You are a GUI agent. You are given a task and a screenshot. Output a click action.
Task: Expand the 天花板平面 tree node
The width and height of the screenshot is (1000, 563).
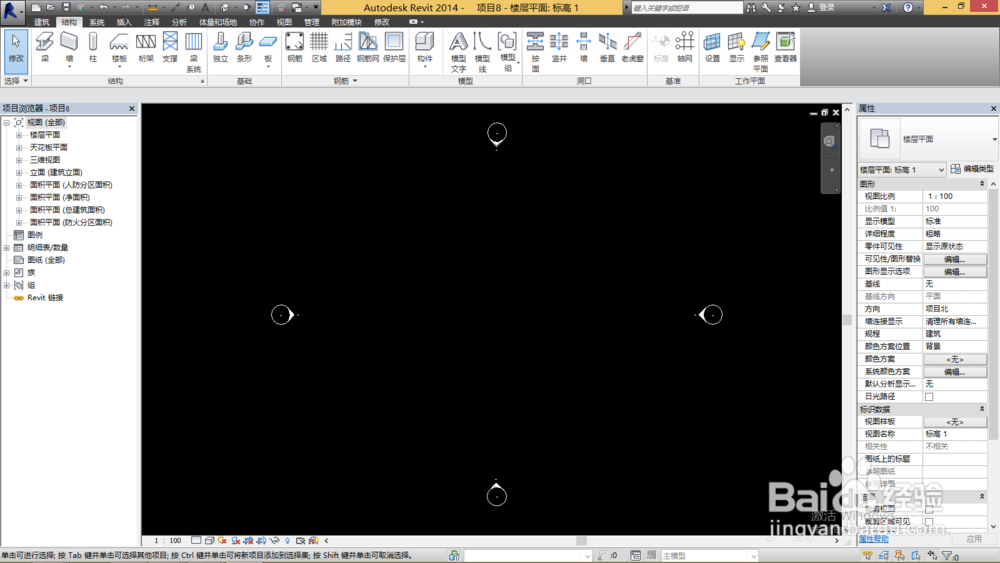(19, 147)
